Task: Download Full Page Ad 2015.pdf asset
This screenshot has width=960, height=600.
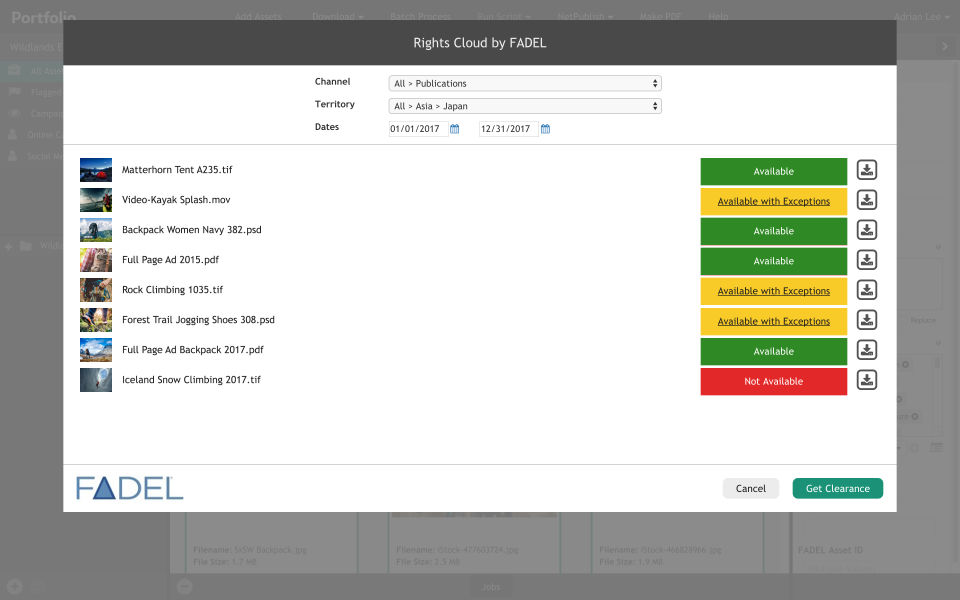Action: [x=866, y=260]
